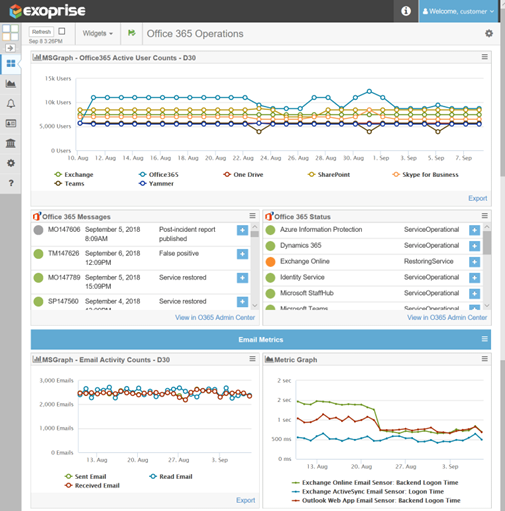Toggle SharePoint series in legend
The width and height of the screenshot is (505, 511).
[329, 175]
